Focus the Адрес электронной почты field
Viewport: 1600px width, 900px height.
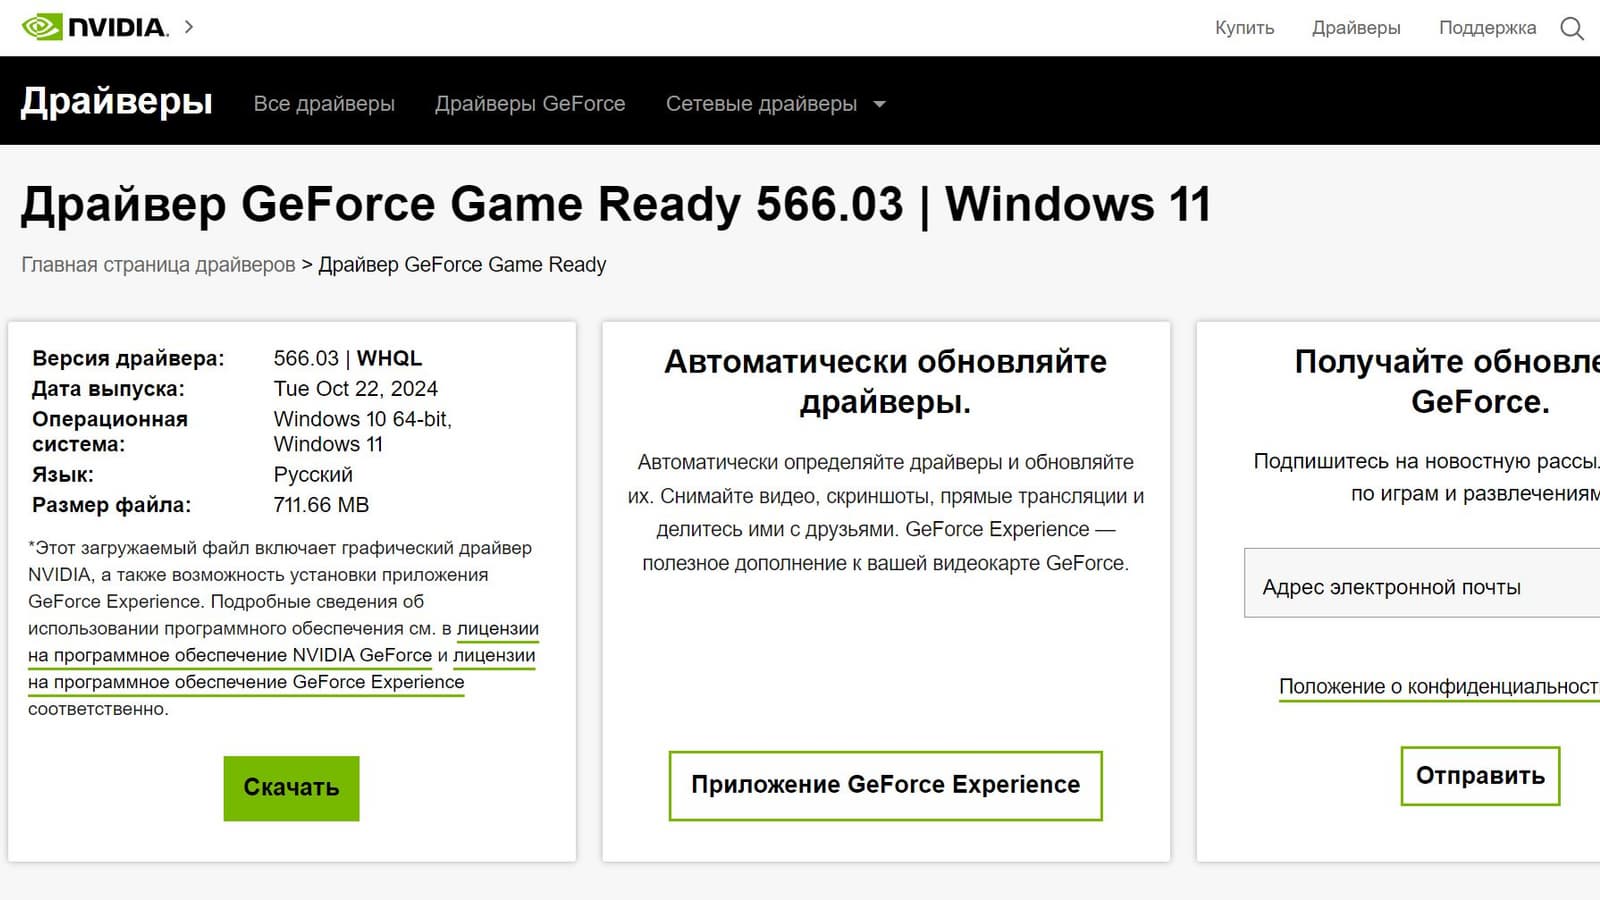click(1422, 583)
